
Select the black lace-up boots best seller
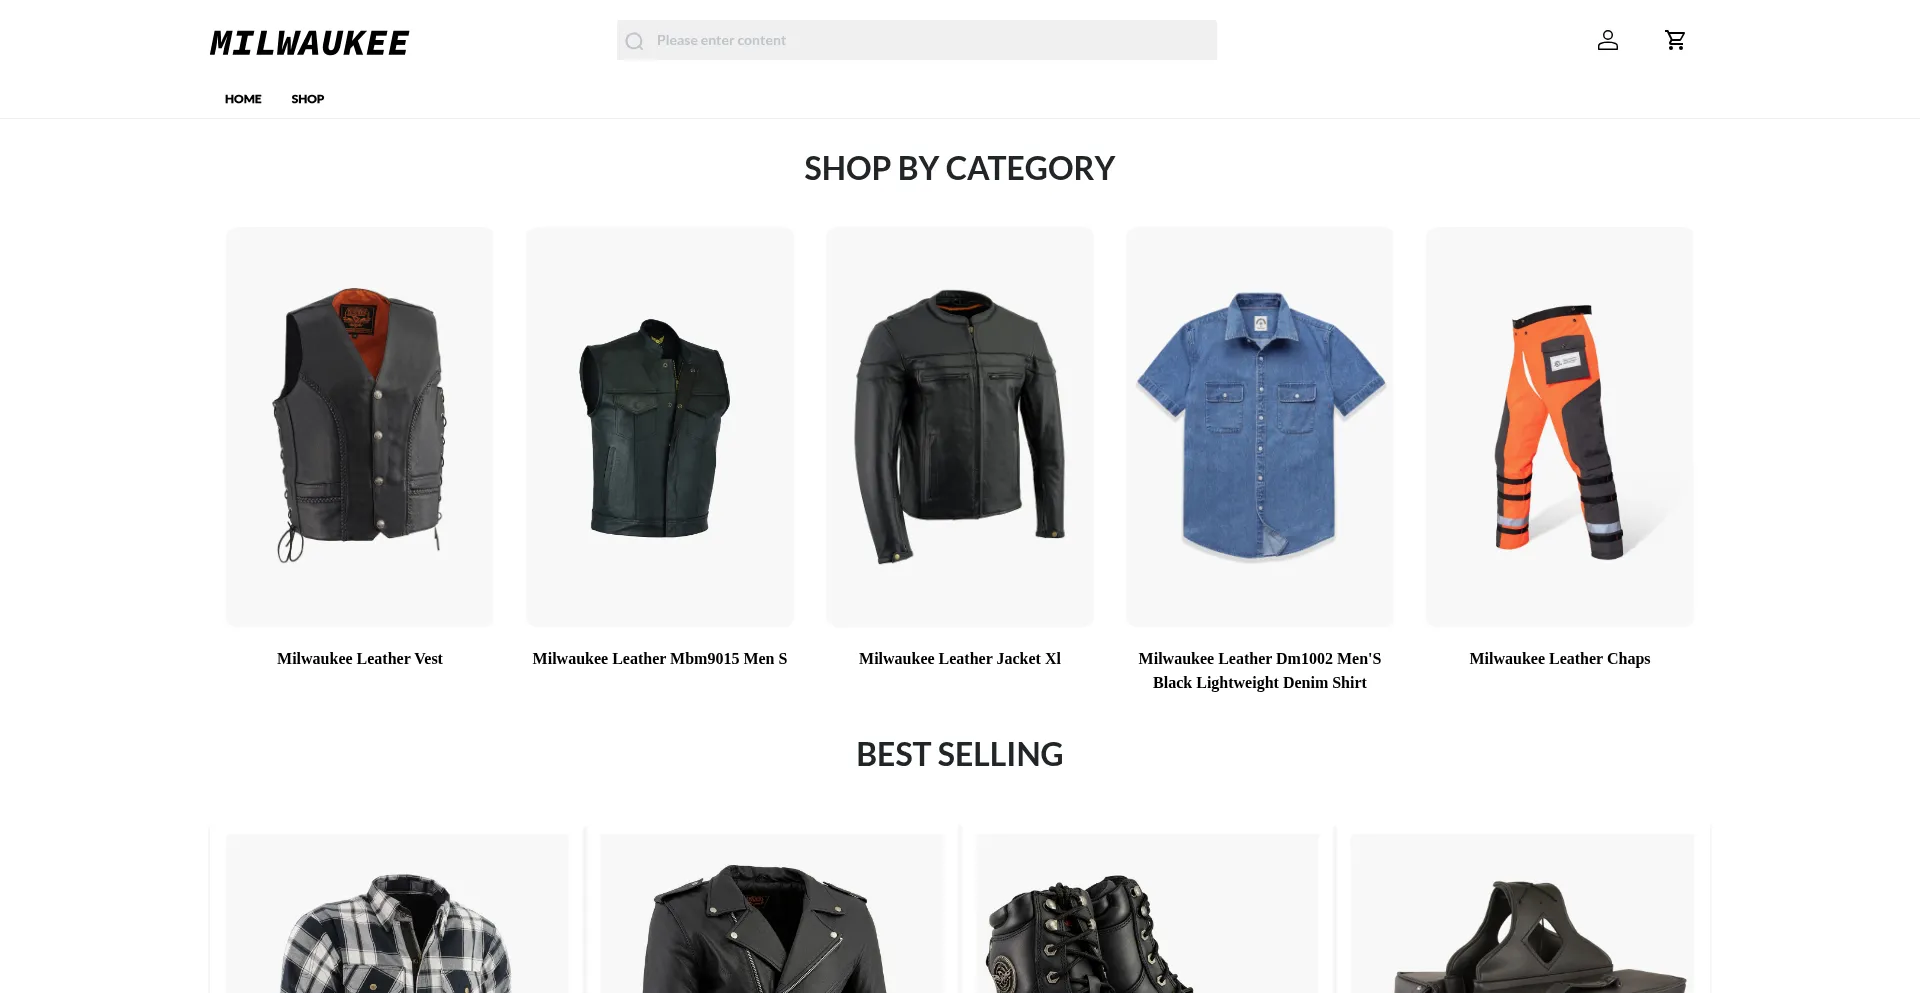tap(1147, 914)
